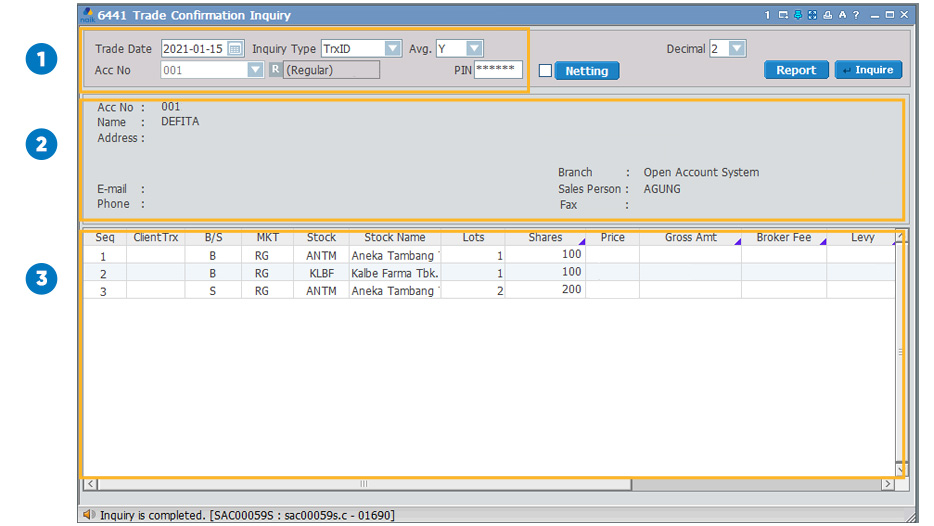
Task: Click the 'R' regular account icon
Action: click(x=276, y=70)
